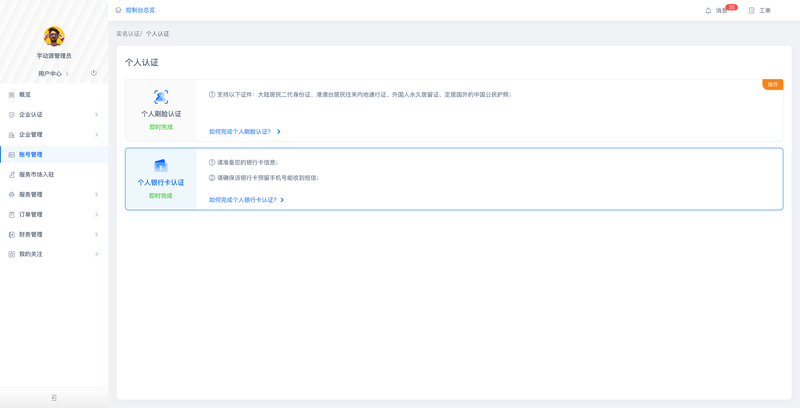Expand 企业管理 chevron arrow

[96, 135]
